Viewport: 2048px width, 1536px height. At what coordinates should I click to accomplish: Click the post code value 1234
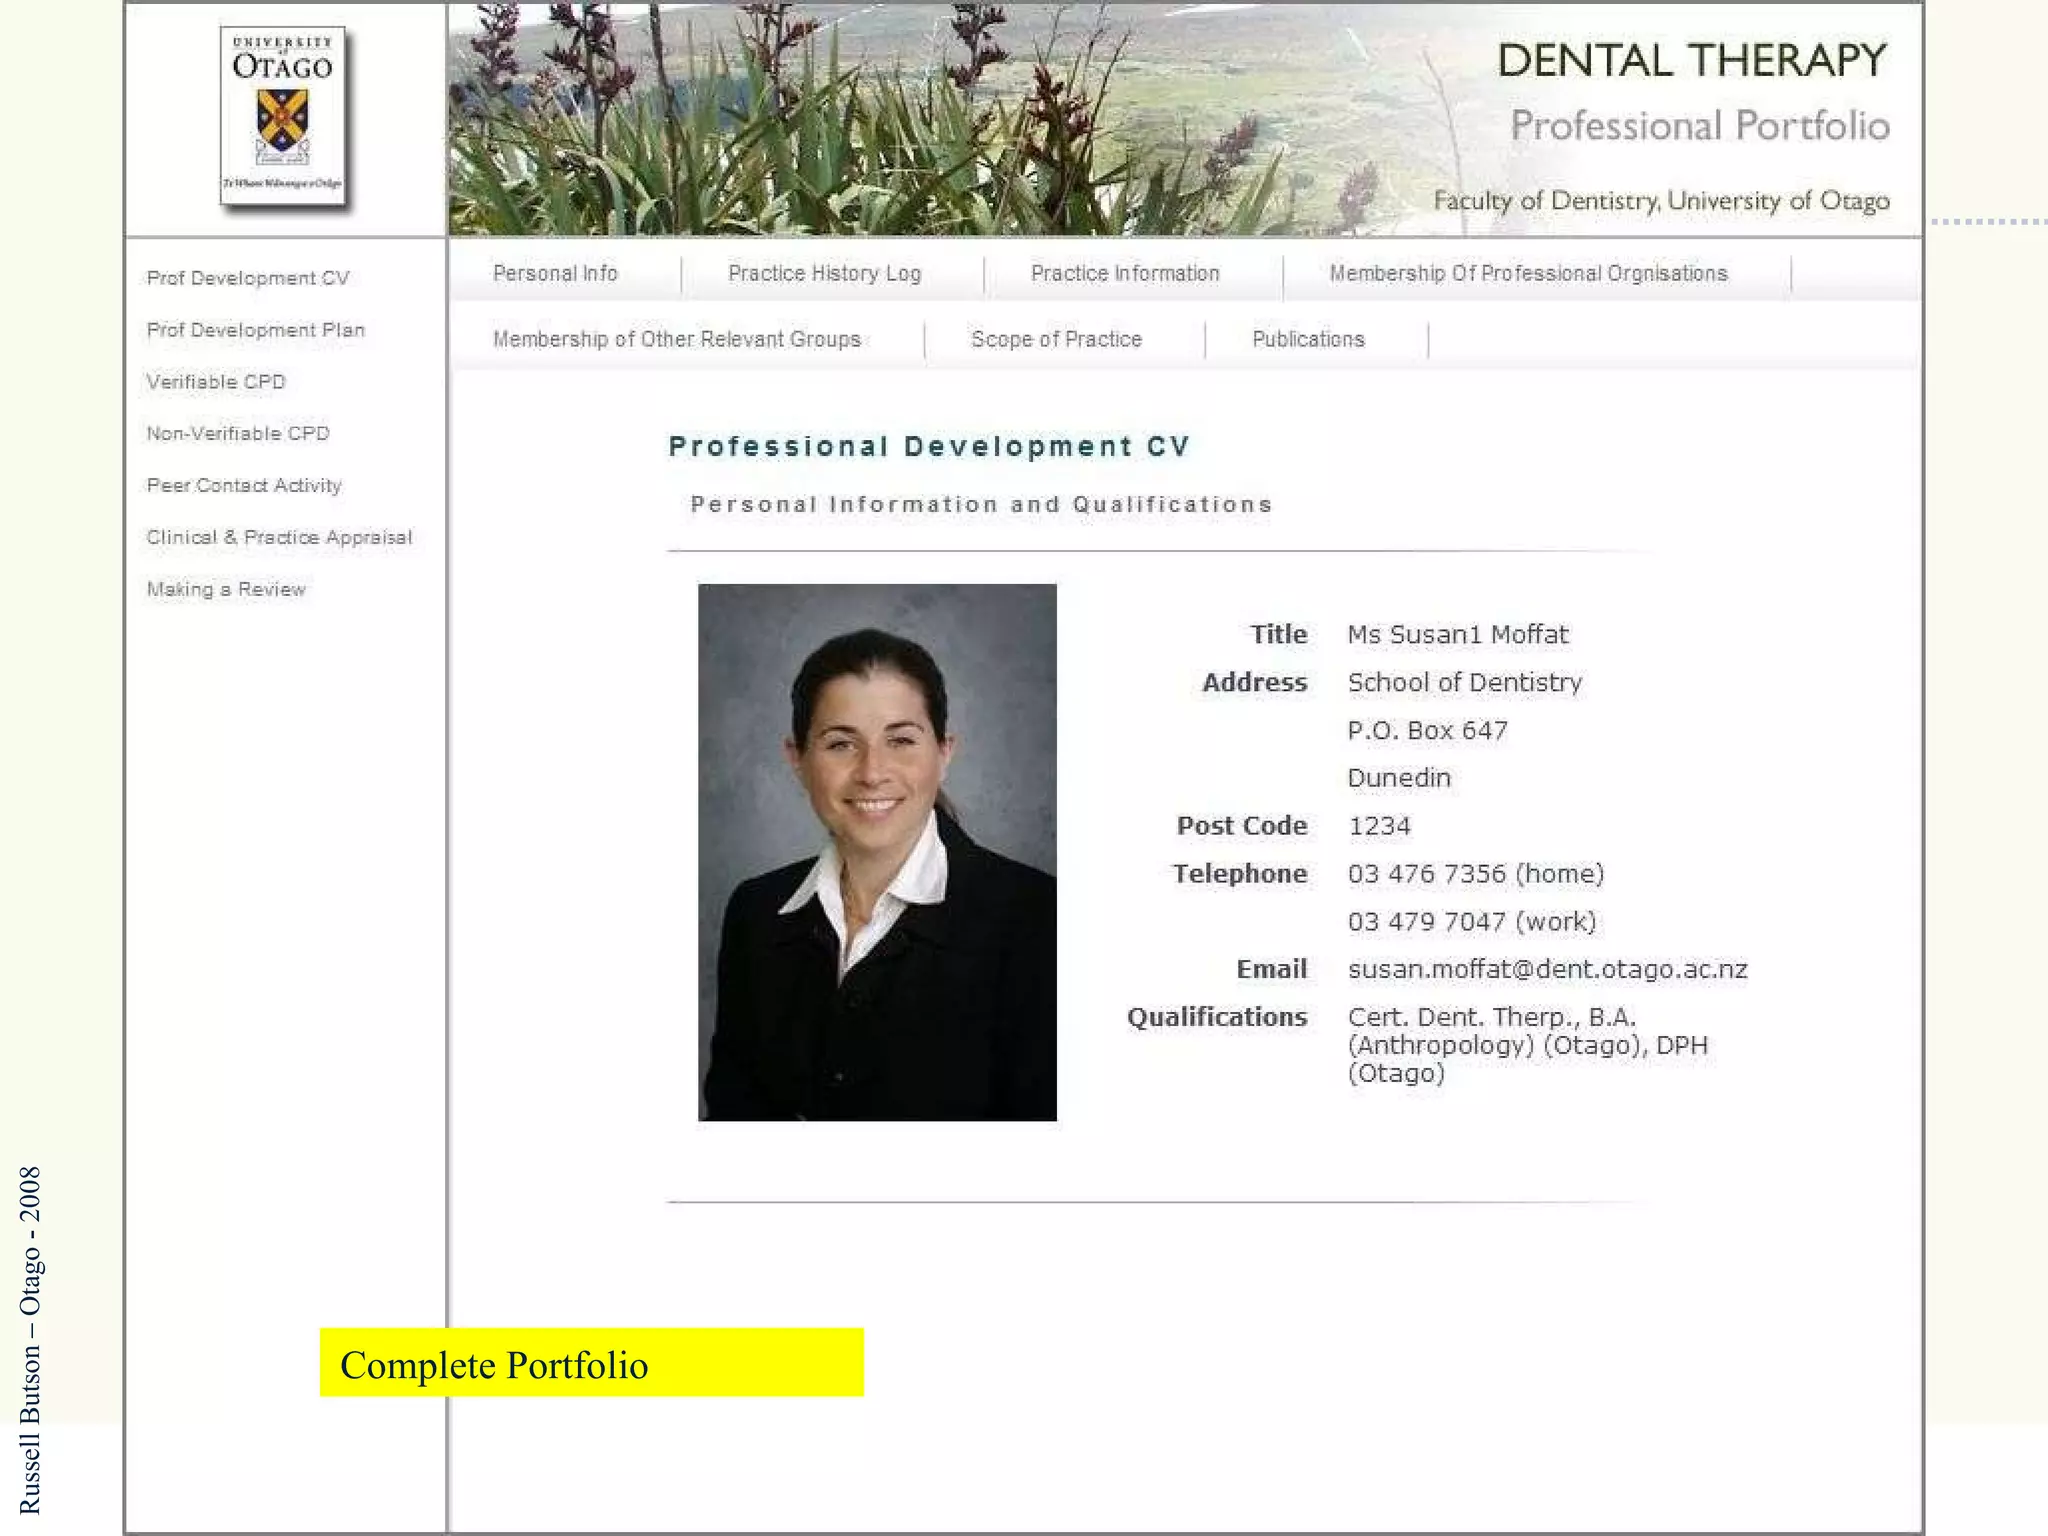(x=1379, y=826)
